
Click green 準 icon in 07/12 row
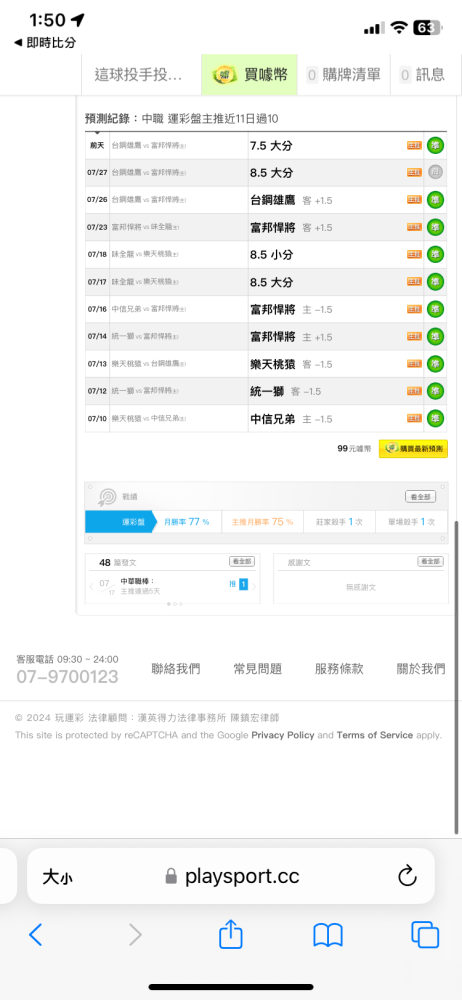point(436,390)
